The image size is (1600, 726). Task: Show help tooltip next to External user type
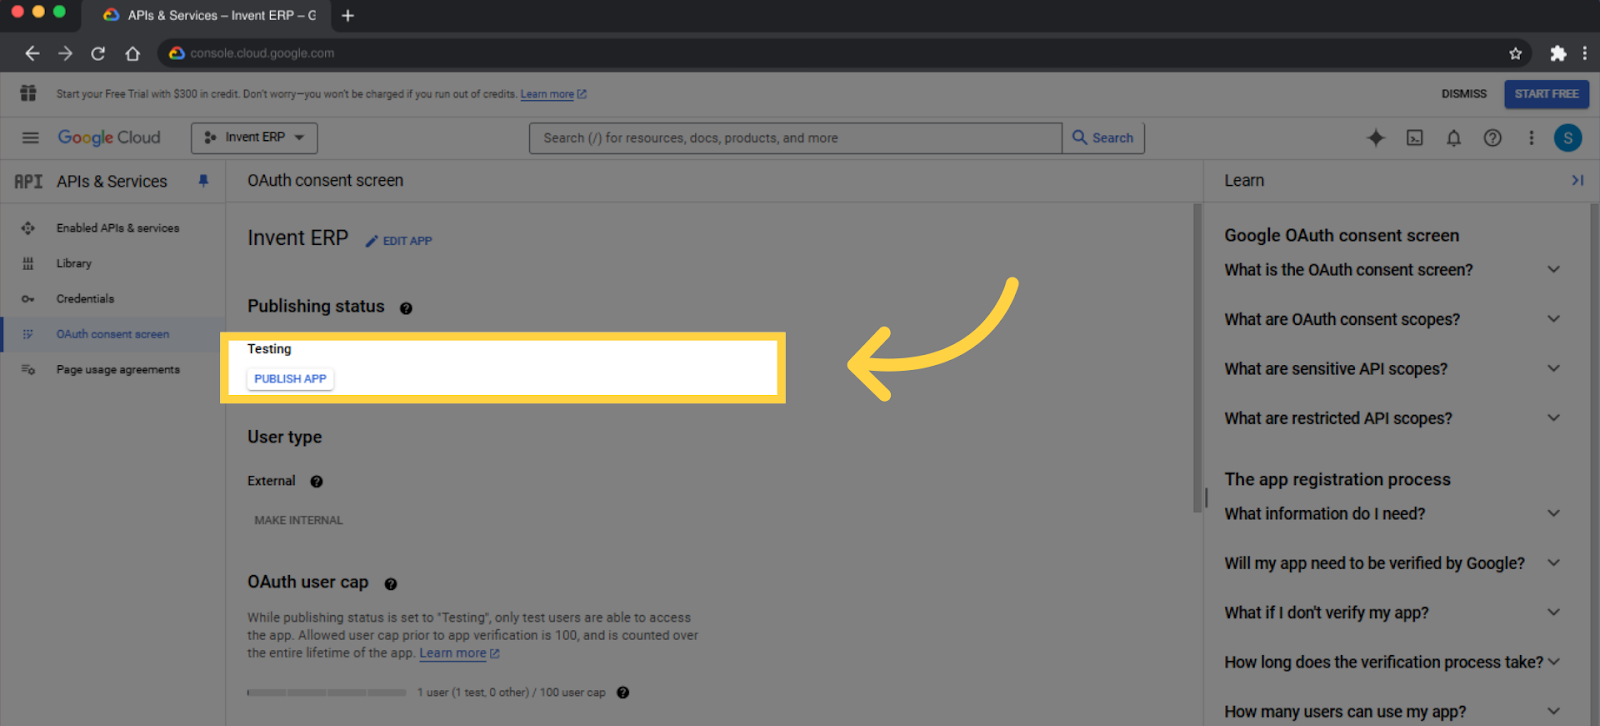click(316, 481)
